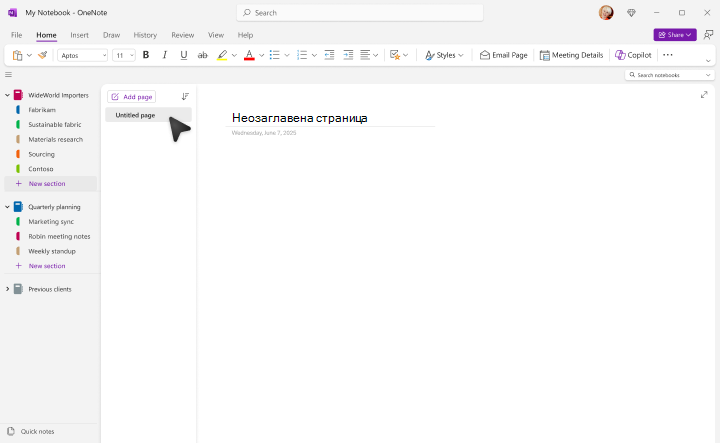Expand the Previous clients notebook
The width and height of the screenshot is (720, 443).
click(7, 289)
